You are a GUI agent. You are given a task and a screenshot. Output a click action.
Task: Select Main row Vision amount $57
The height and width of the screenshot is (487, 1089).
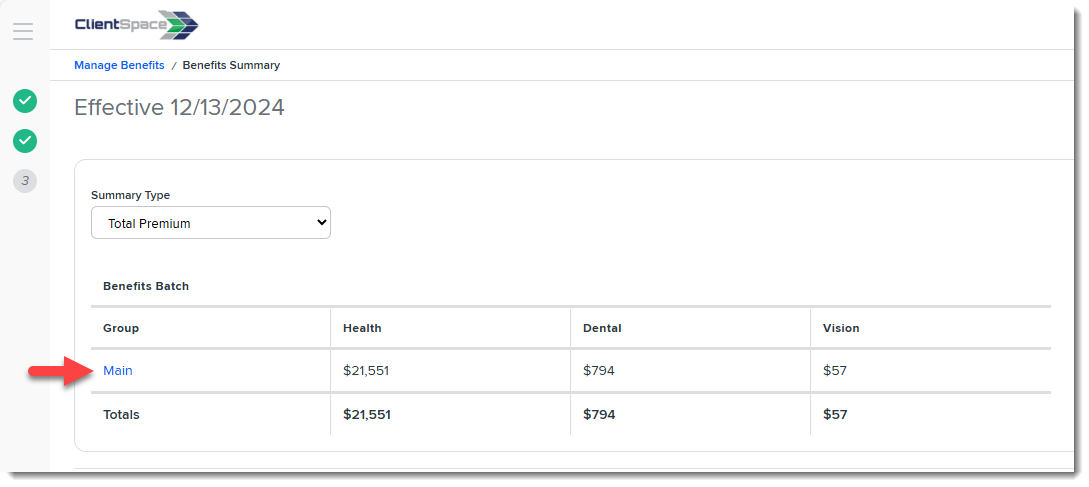pyautogui.click(x=835, y=370)
